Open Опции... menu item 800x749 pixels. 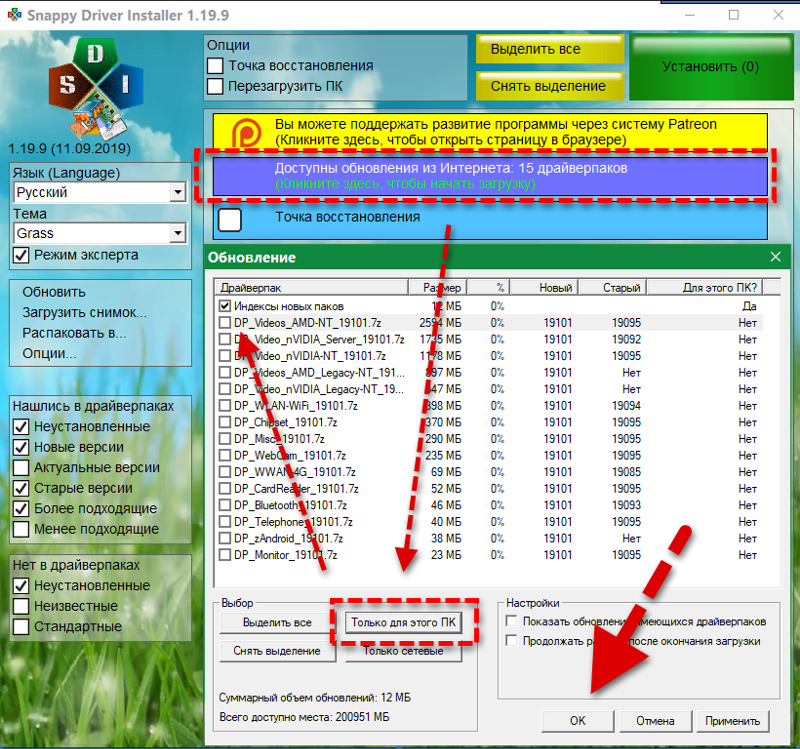click(49, 353)
